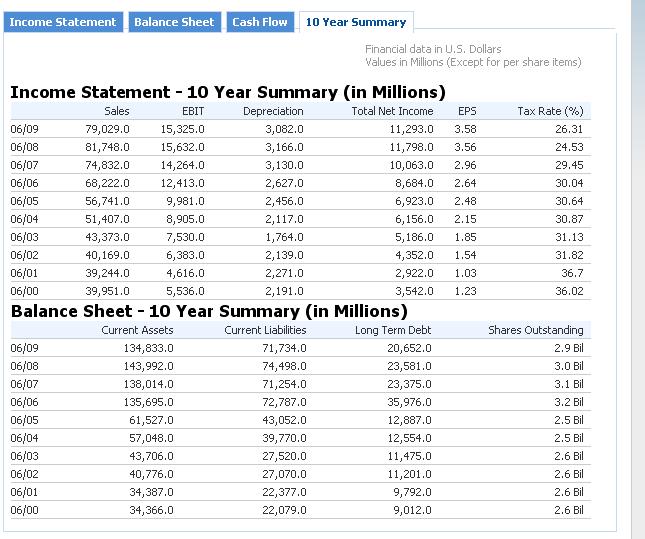This screenshot has height=539, width=645.
Task: Click the Sales column header
Action: pos(117,111)
